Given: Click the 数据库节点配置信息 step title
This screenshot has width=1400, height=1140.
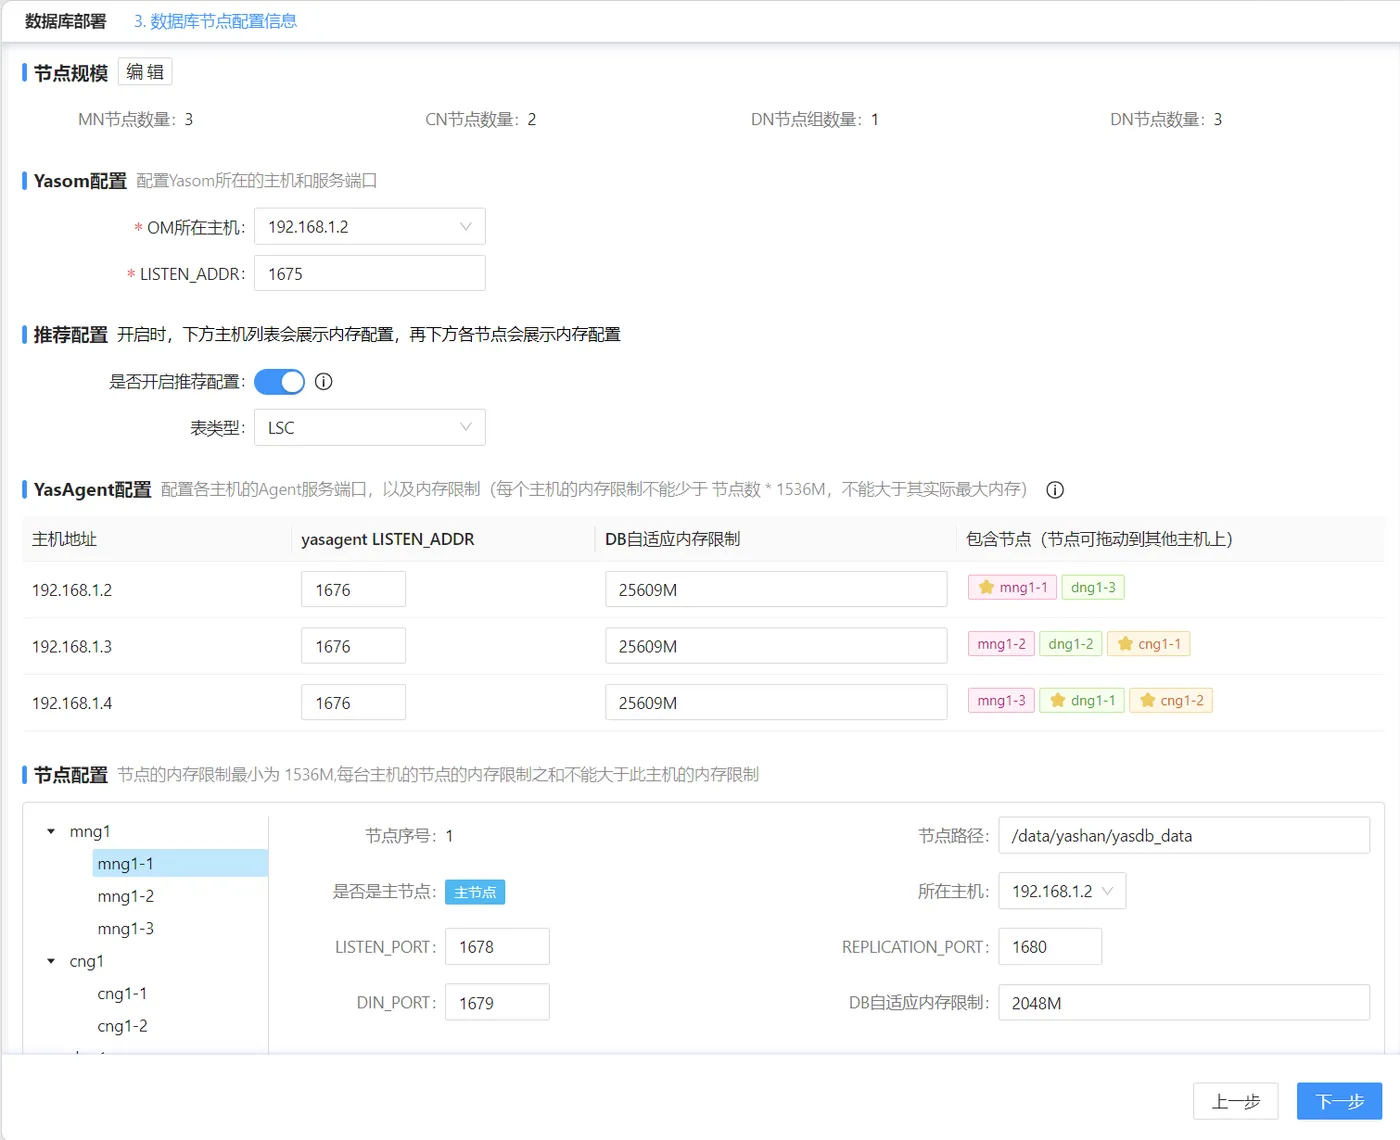Looking at the screenshot, I should point(215,21).
